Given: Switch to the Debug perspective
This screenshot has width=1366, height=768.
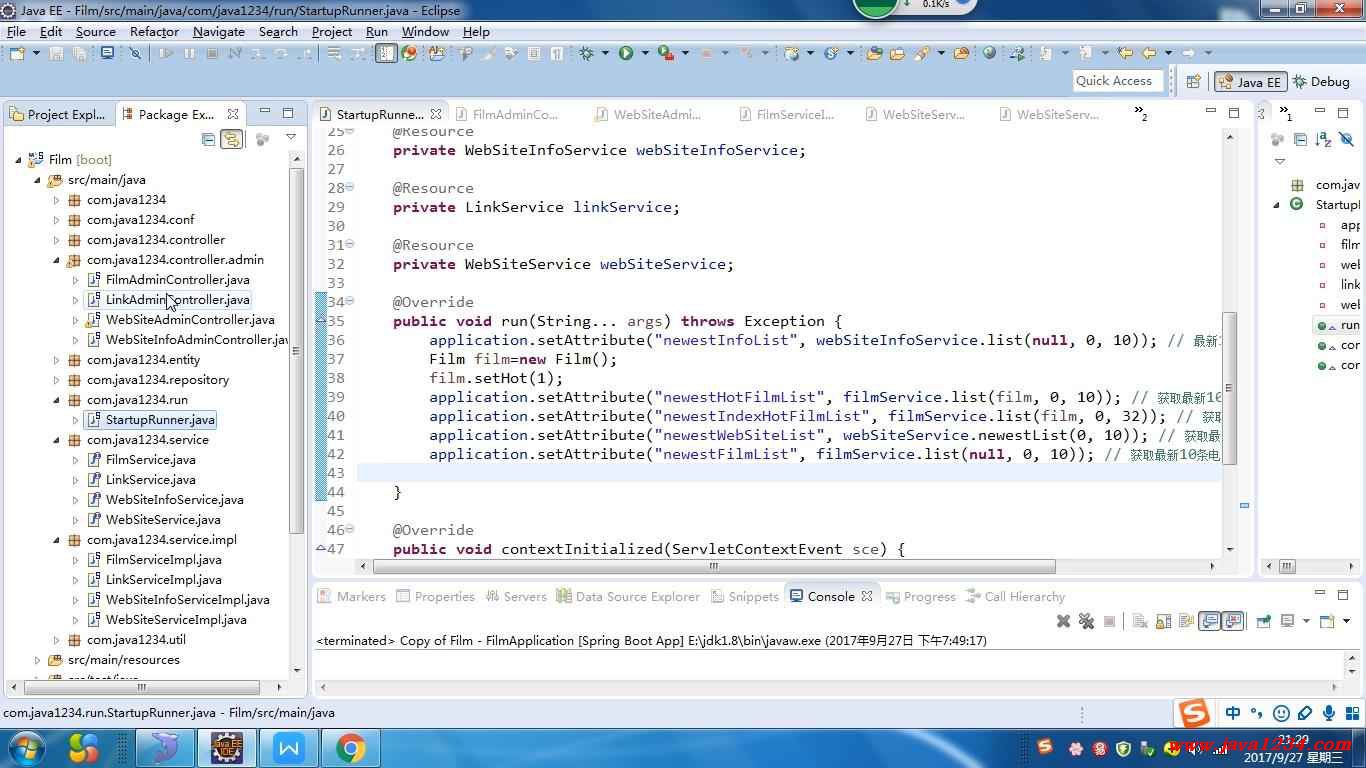Looking at the screenshot, I should pyautogui.click(x=1321, y=82).
